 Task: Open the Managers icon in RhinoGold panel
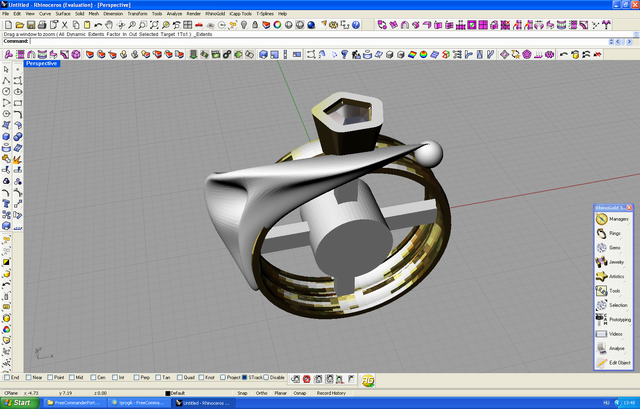click(601, 218)
